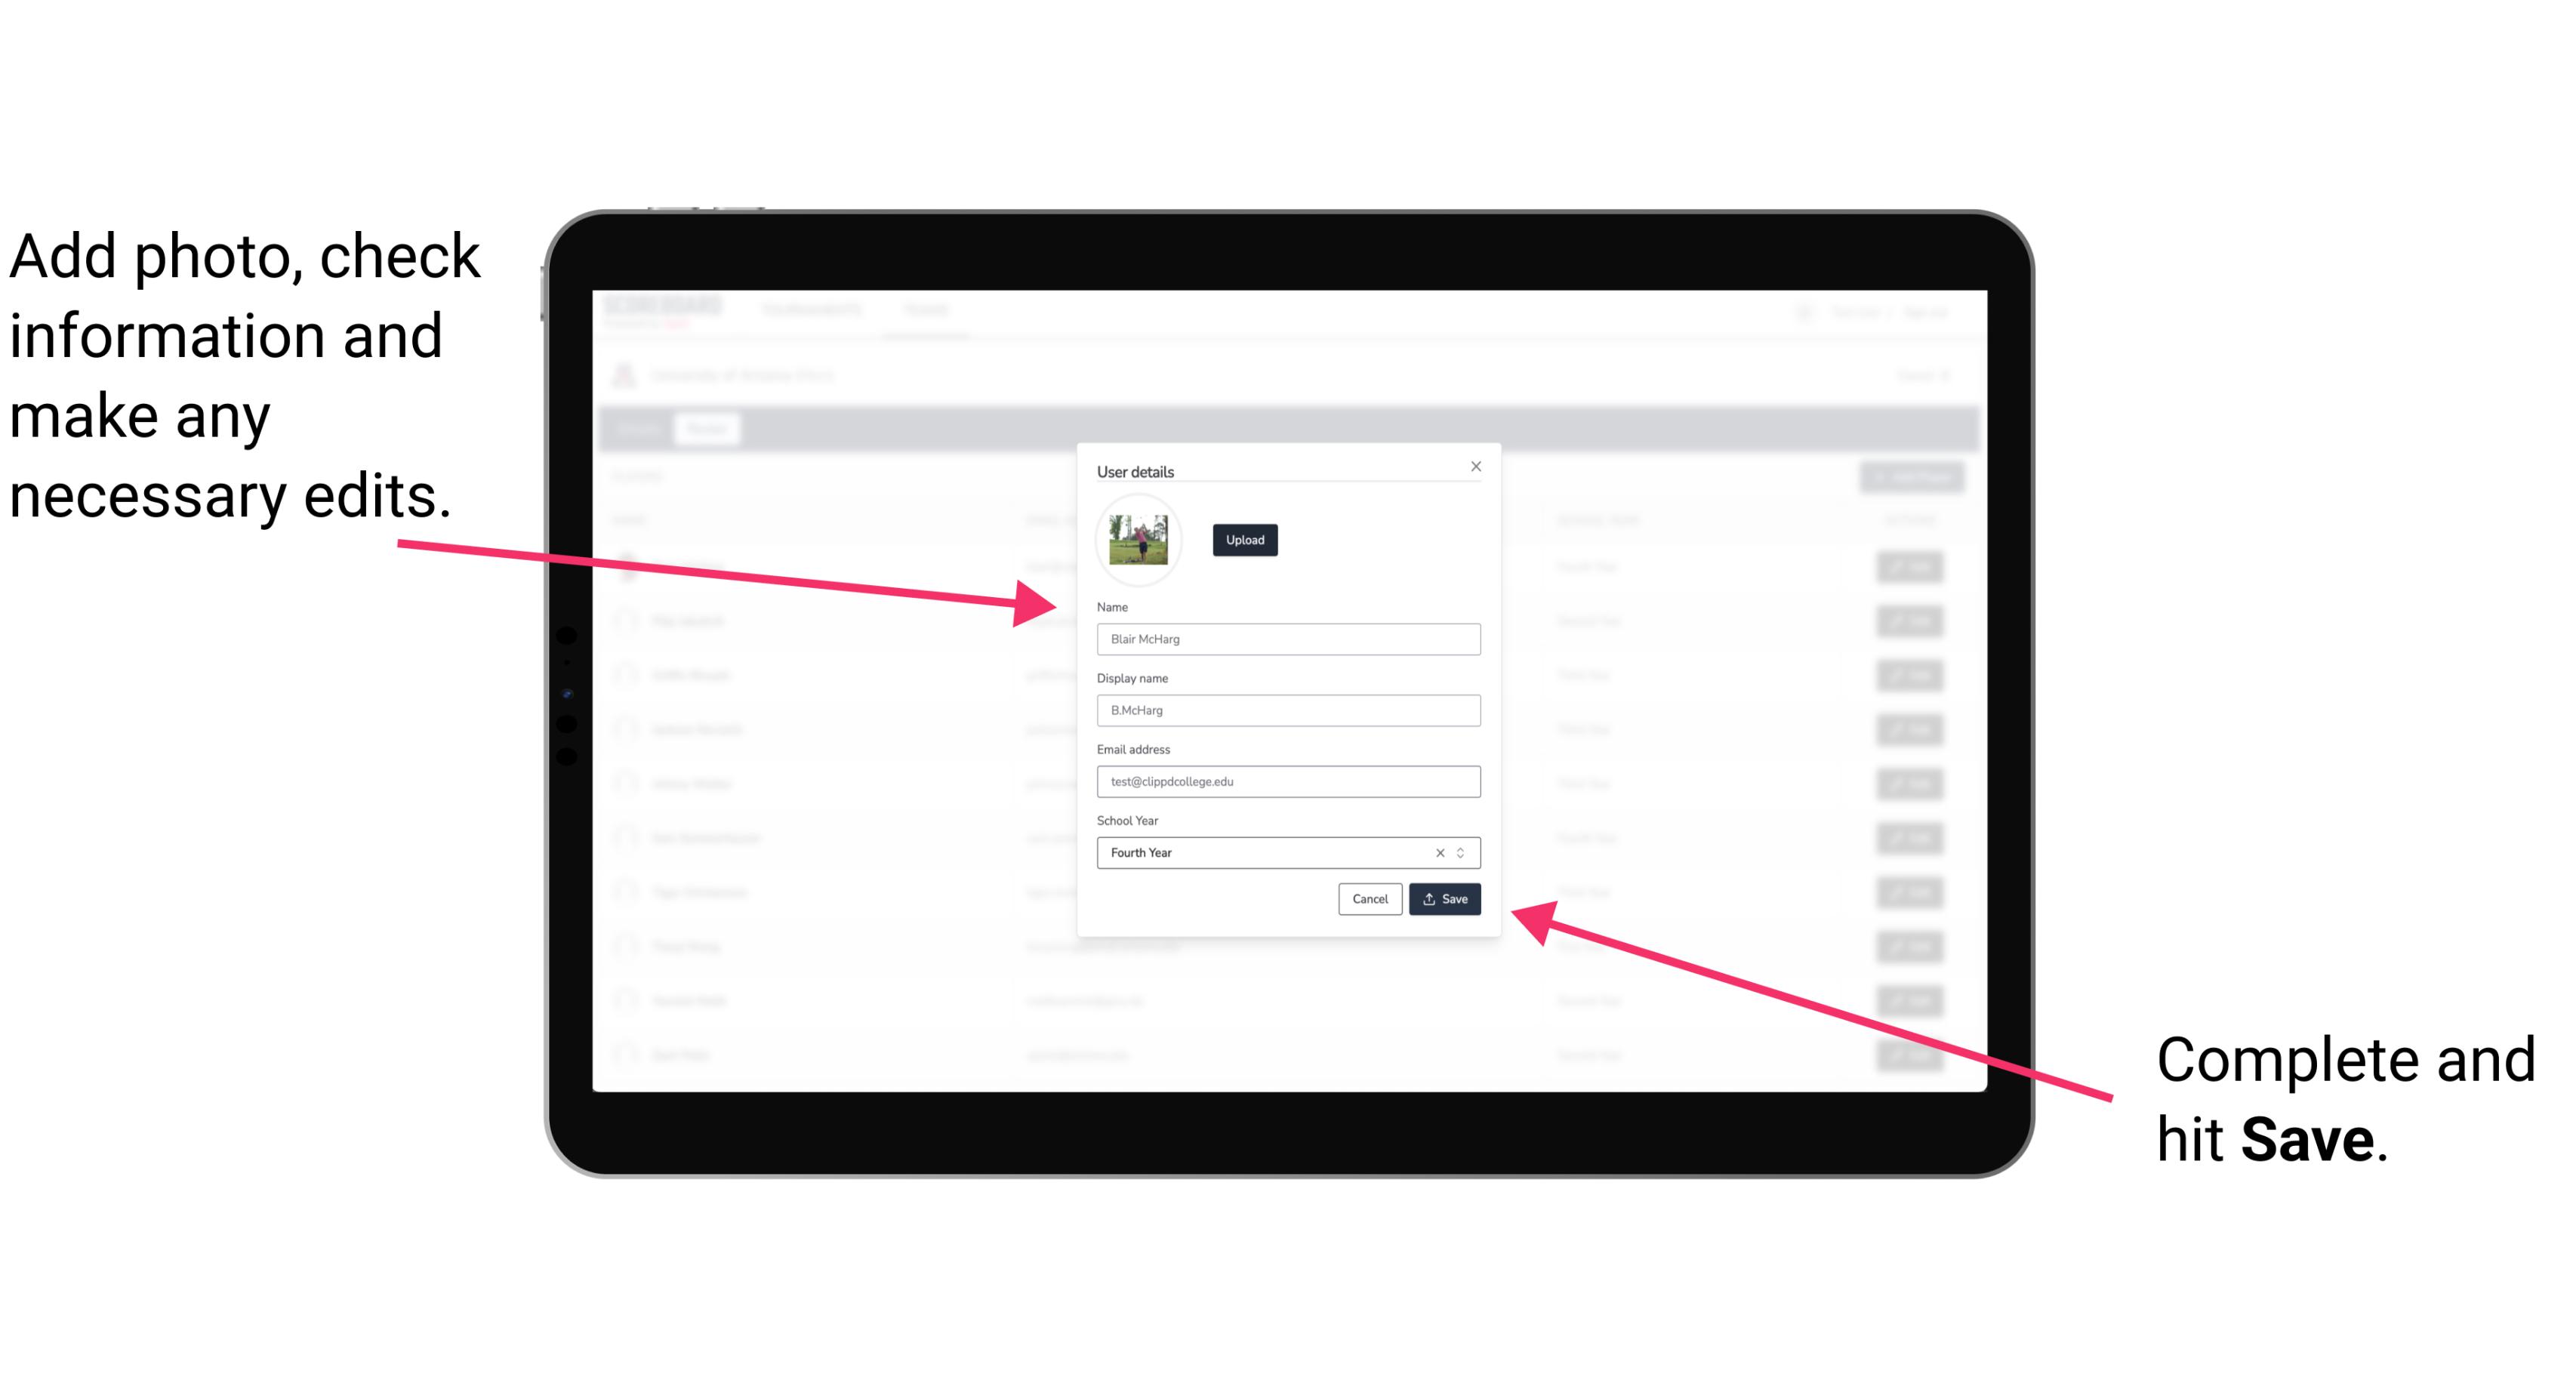Click the Save button
This screenshot has width=2576, height=1386.
(1444, 896)
